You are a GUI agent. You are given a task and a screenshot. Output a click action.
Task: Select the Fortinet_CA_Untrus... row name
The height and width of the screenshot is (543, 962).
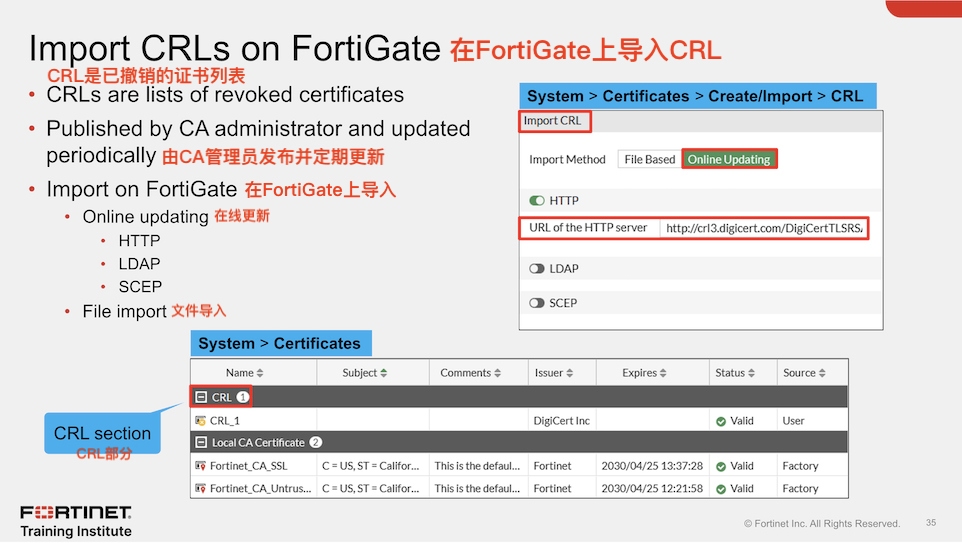tap(260, 488)
